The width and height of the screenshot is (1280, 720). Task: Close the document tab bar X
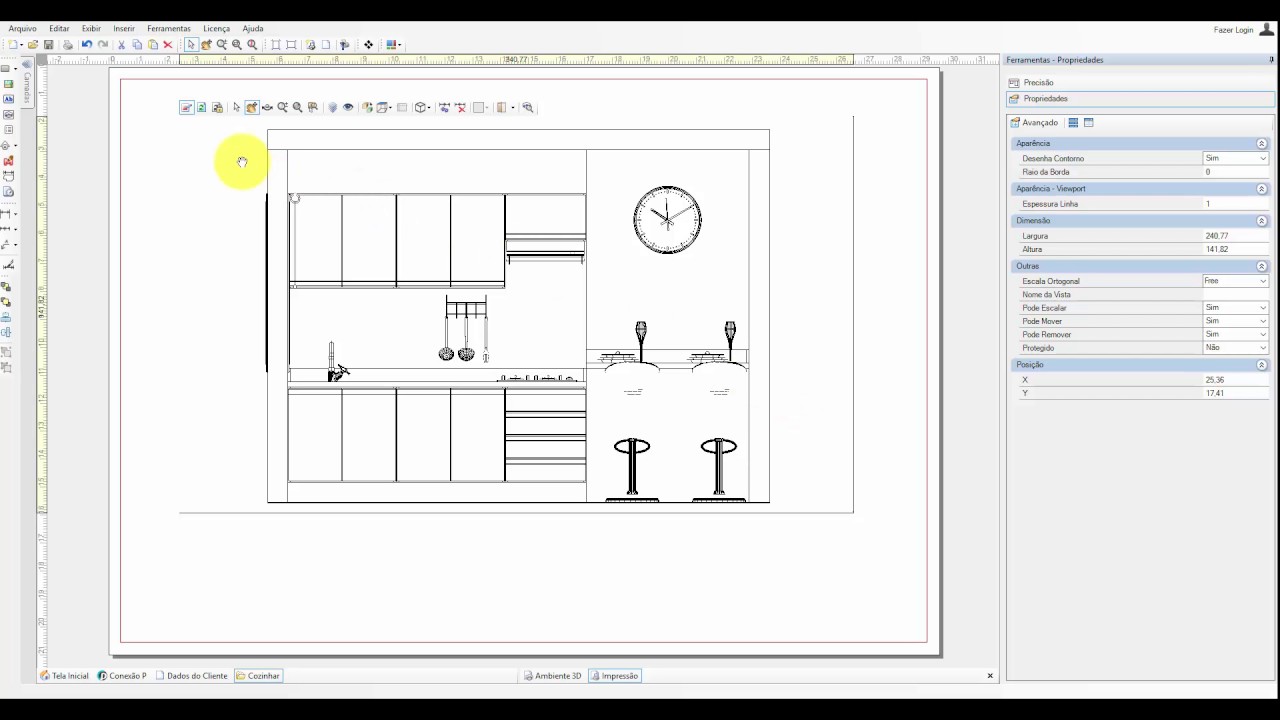point(990,676)
